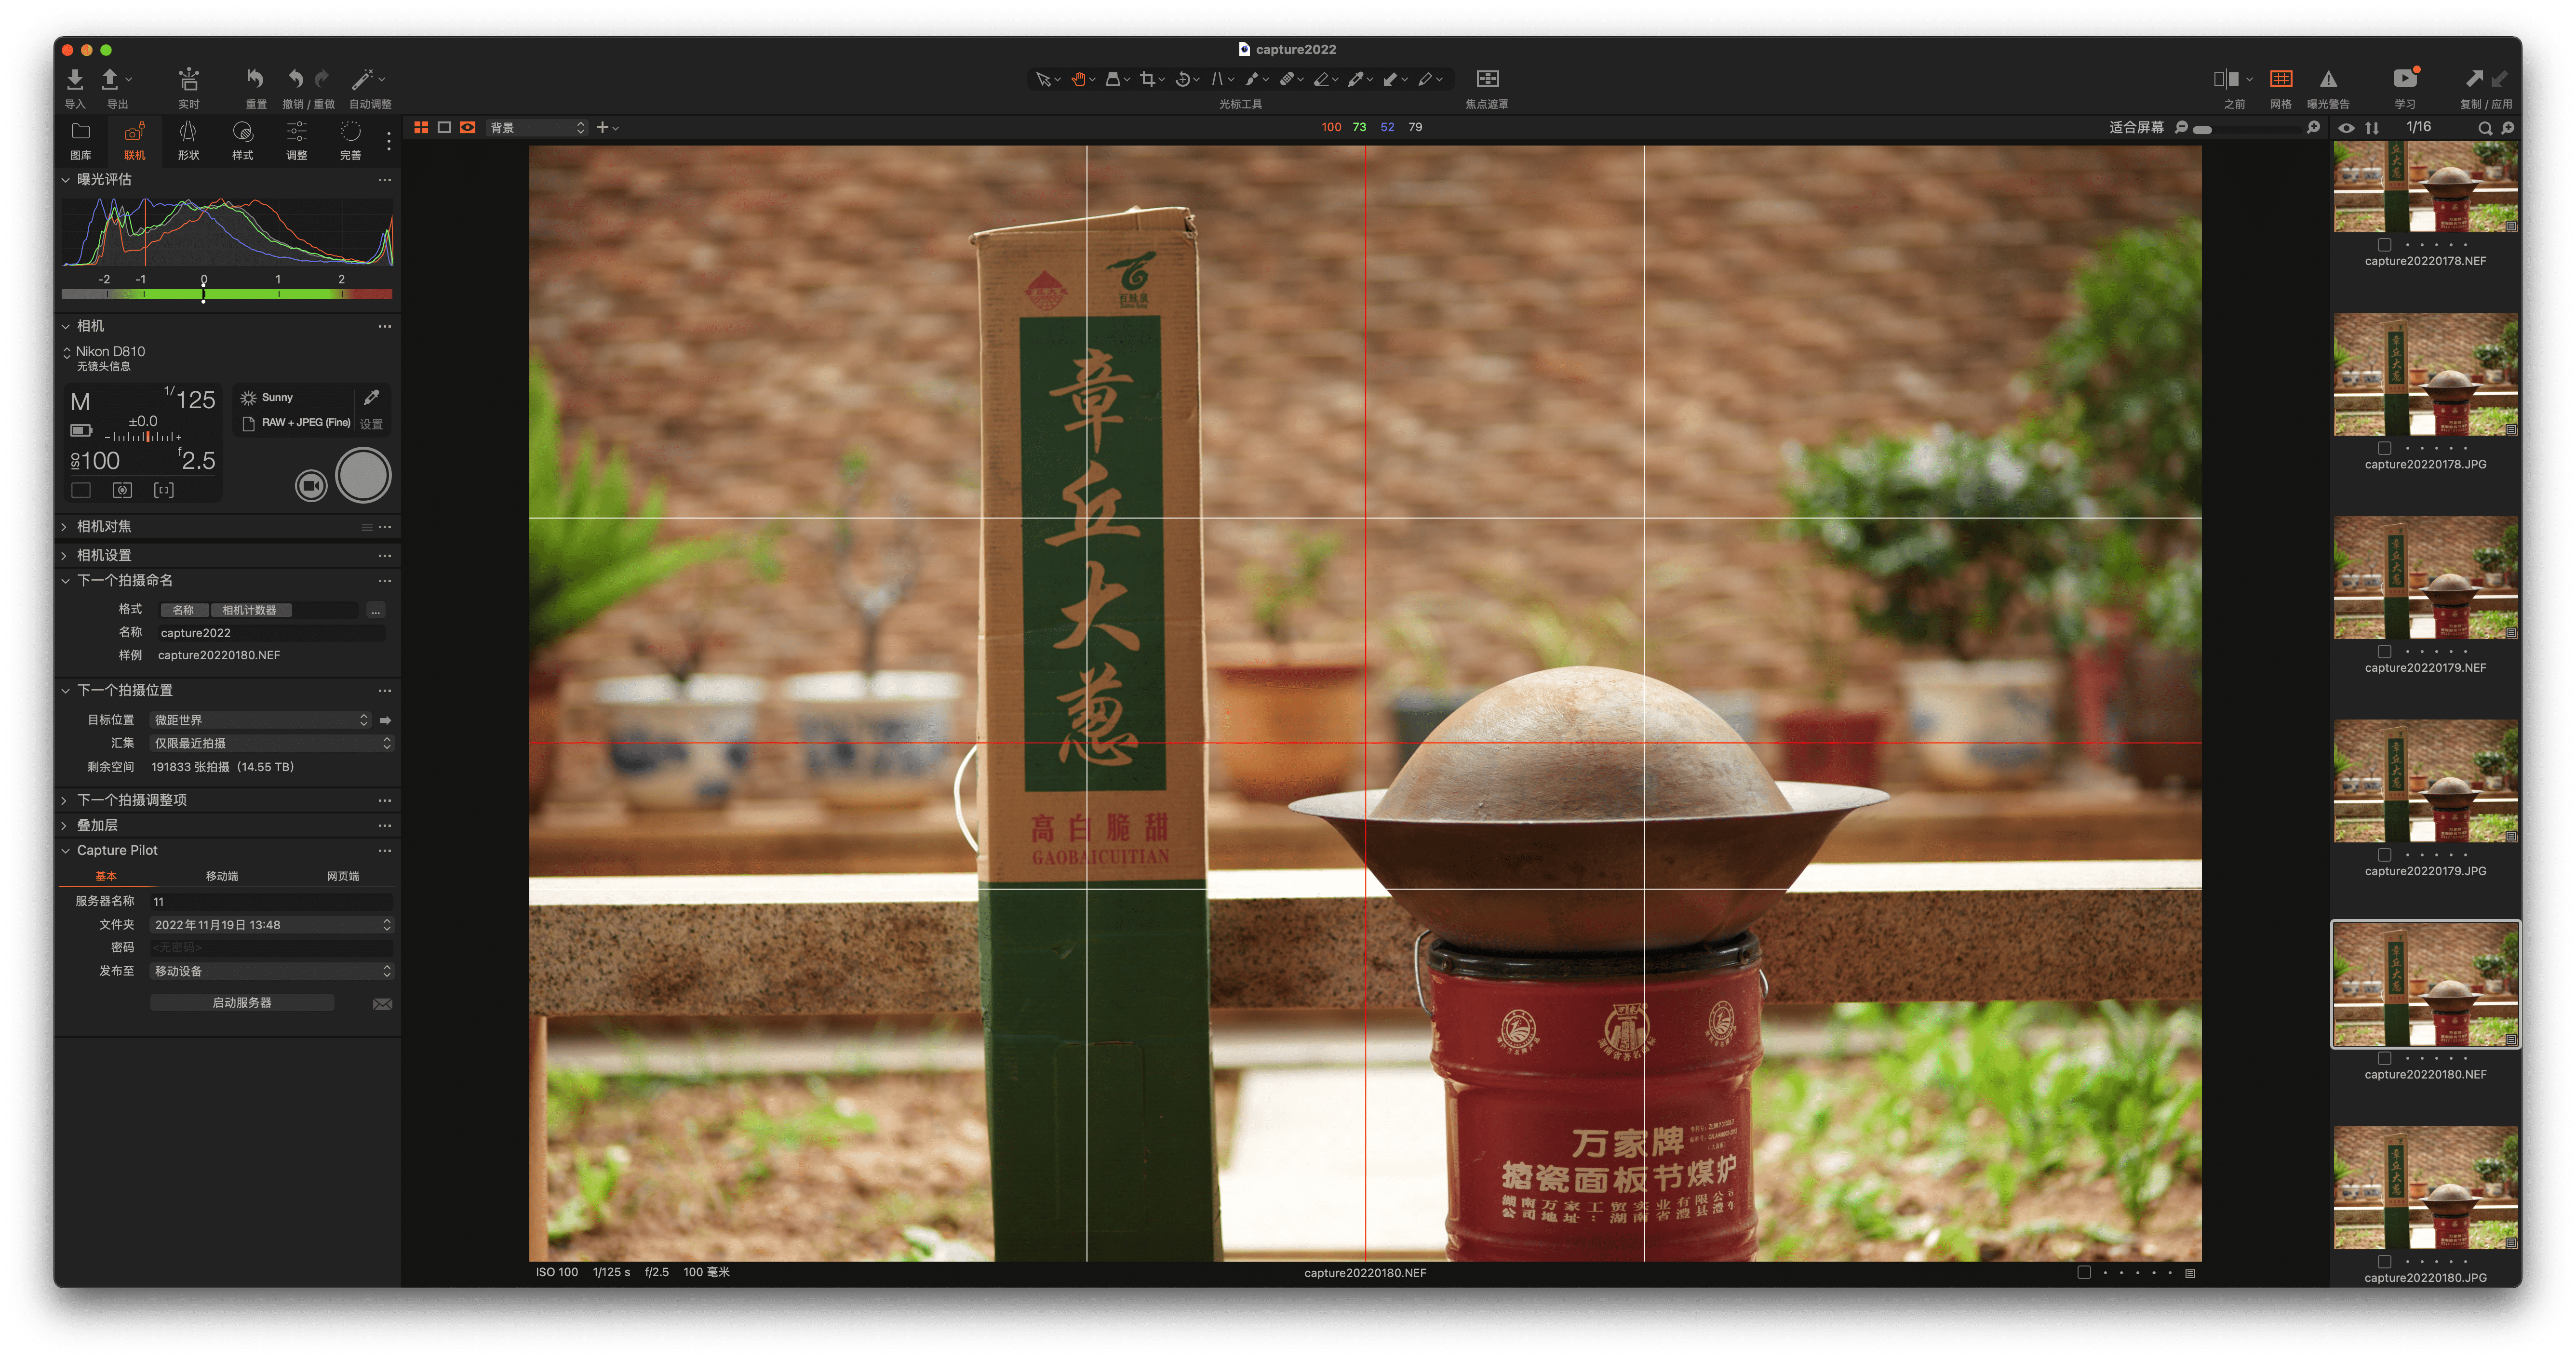This screenshot has width=2576, height=1359.
Task: Open the 目标位置 destination dropdown
Action: coord(260,720)
